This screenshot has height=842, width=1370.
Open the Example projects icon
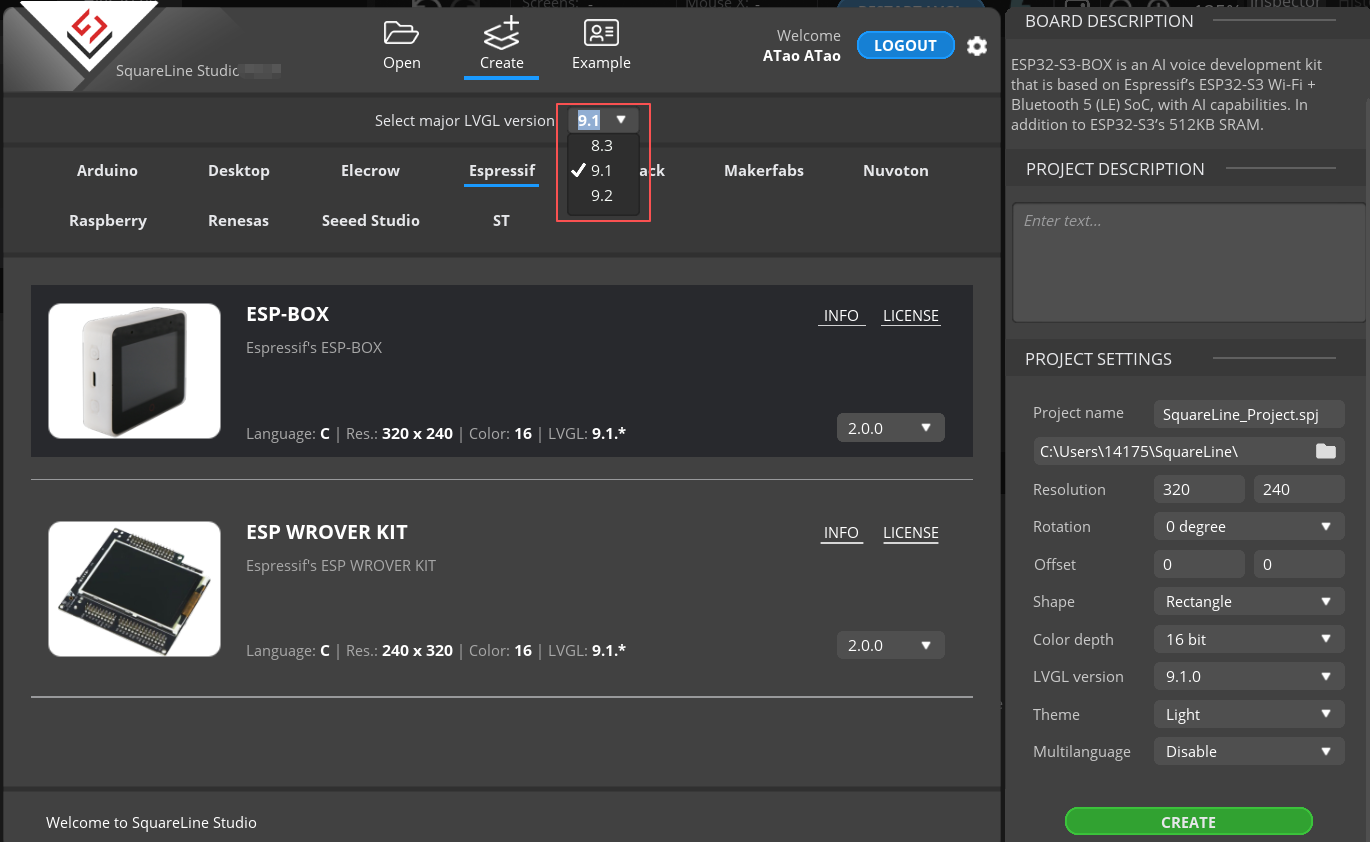(601, 33)
